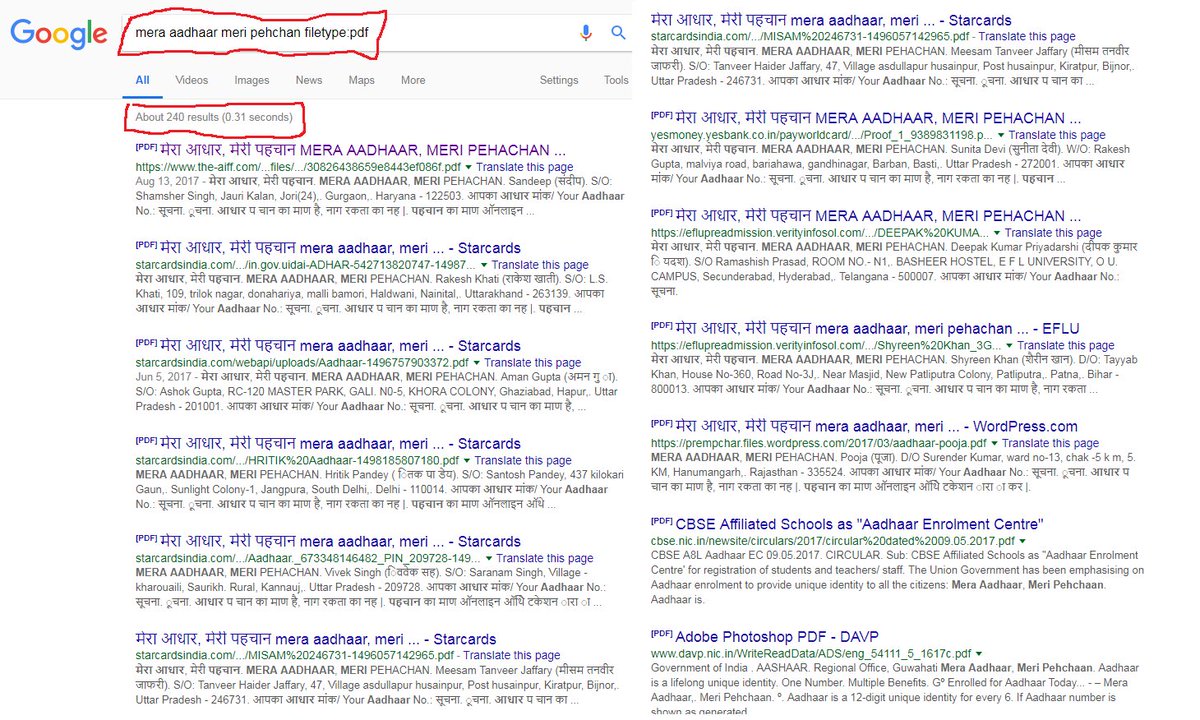Expand dropdown arrow beside the-aiff.com URL

pos(470,167)
